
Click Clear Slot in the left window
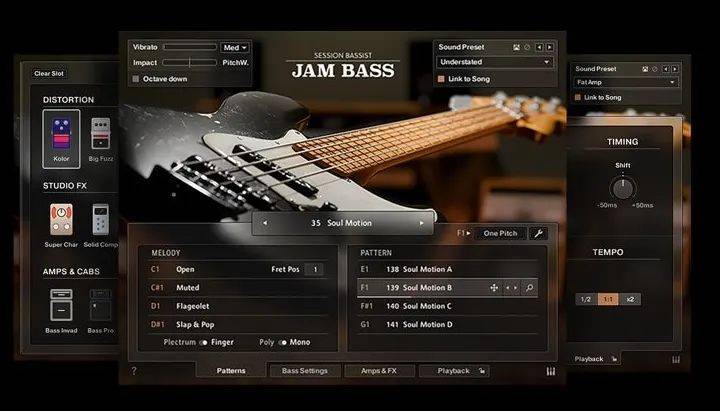click(x=49, y=73)
